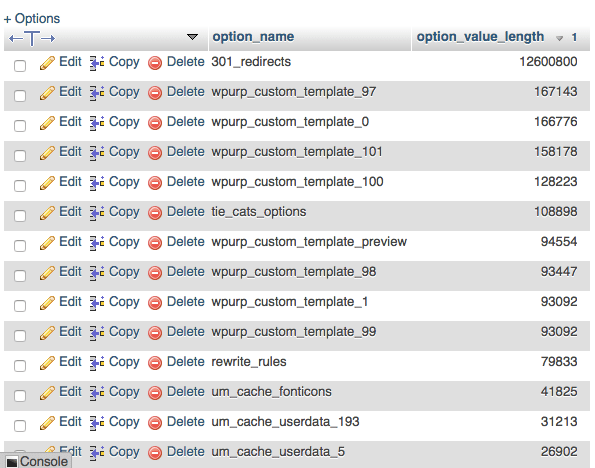The image size is (595, 468).
Task: Click the pencil icon for tie_cats_options
Action: pos(47,213)
